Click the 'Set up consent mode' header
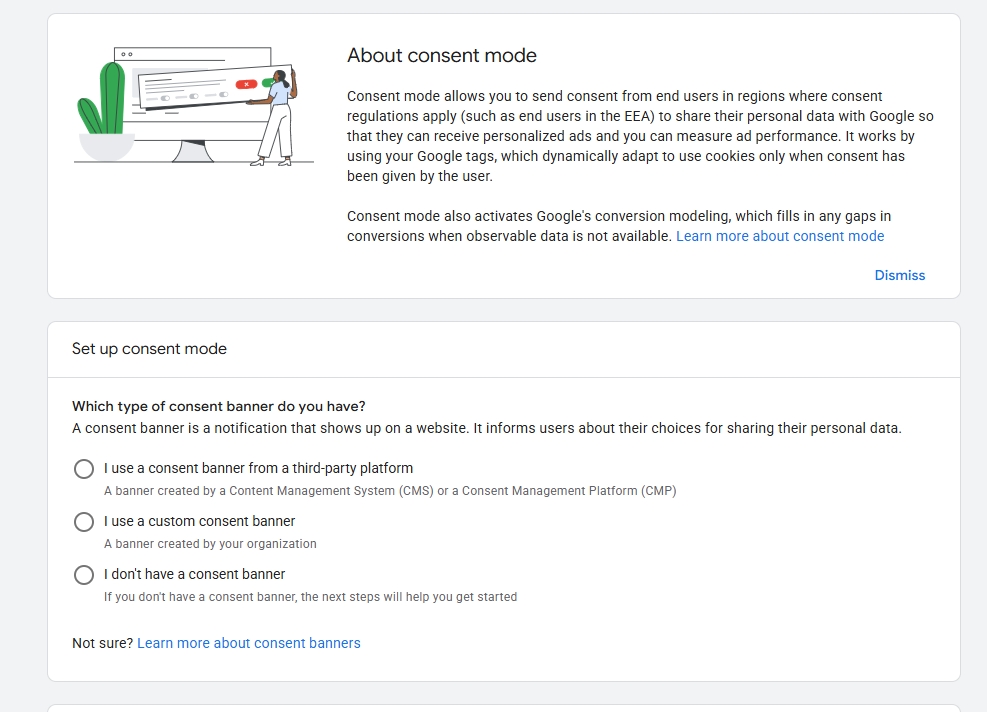 click(149, 349)
